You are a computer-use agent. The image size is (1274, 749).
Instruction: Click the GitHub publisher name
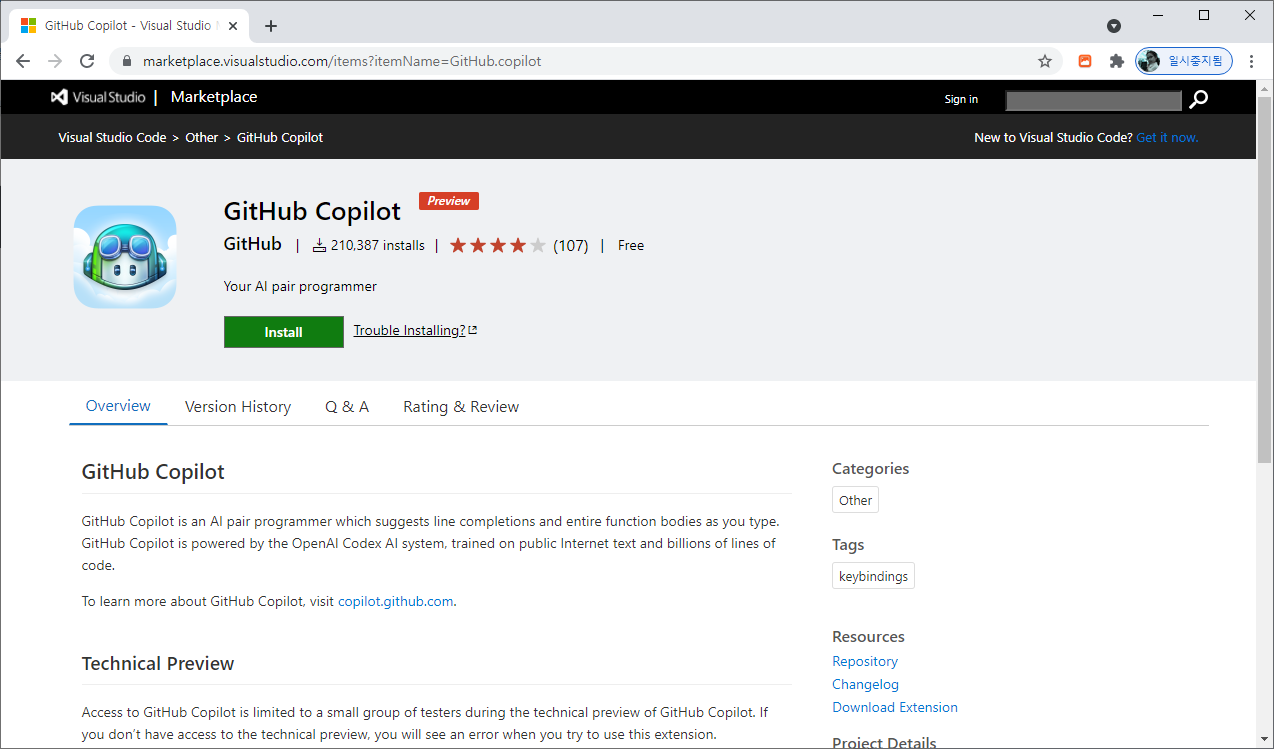tap(252, 244)
